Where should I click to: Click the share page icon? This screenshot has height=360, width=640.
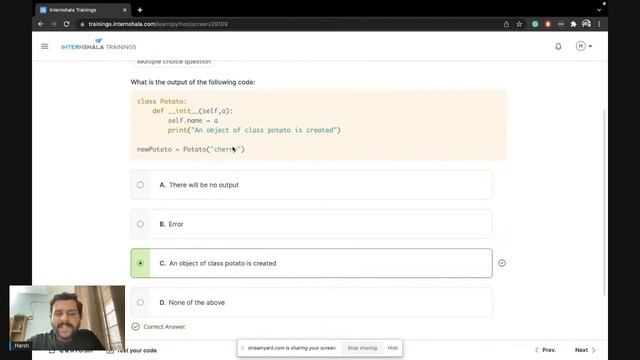click(x=506, y=24)
